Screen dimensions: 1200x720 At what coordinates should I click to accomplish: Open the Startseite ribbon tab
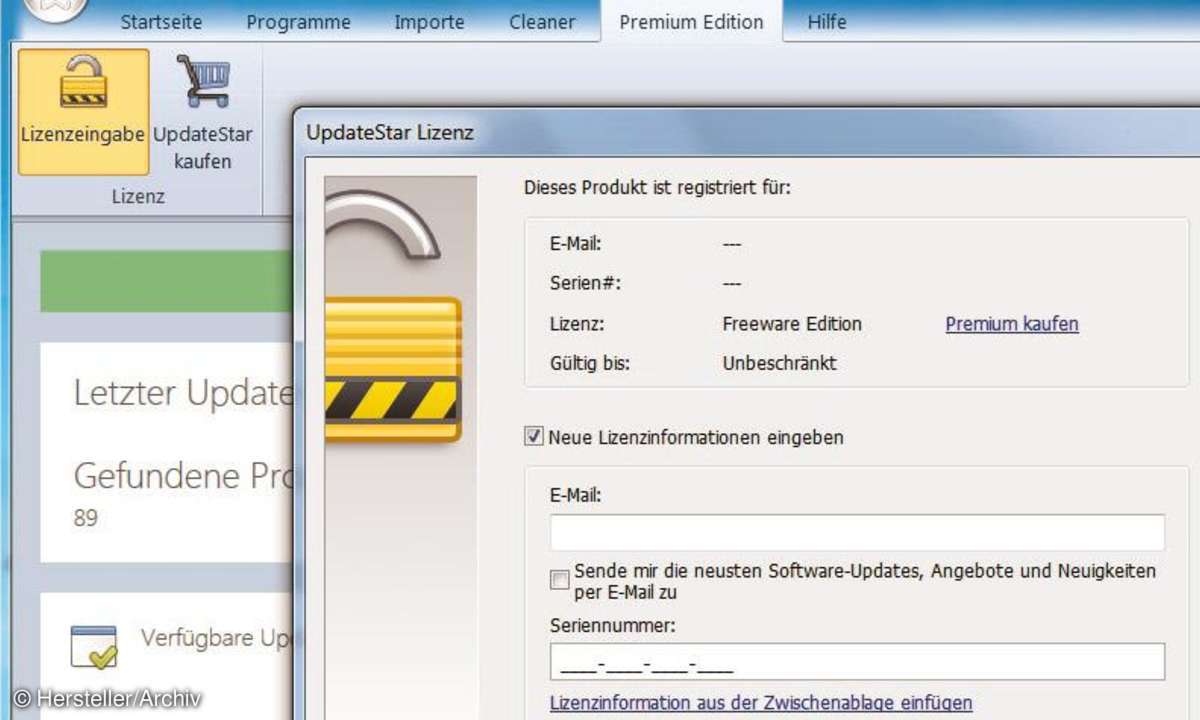(161, 21)
